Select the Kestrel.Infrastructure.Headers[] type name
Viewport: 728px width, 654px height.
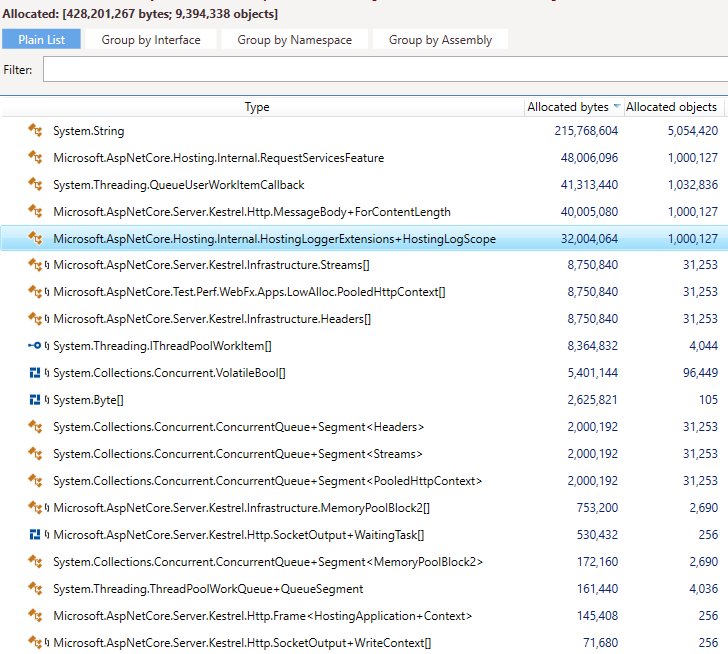(212, 319)
